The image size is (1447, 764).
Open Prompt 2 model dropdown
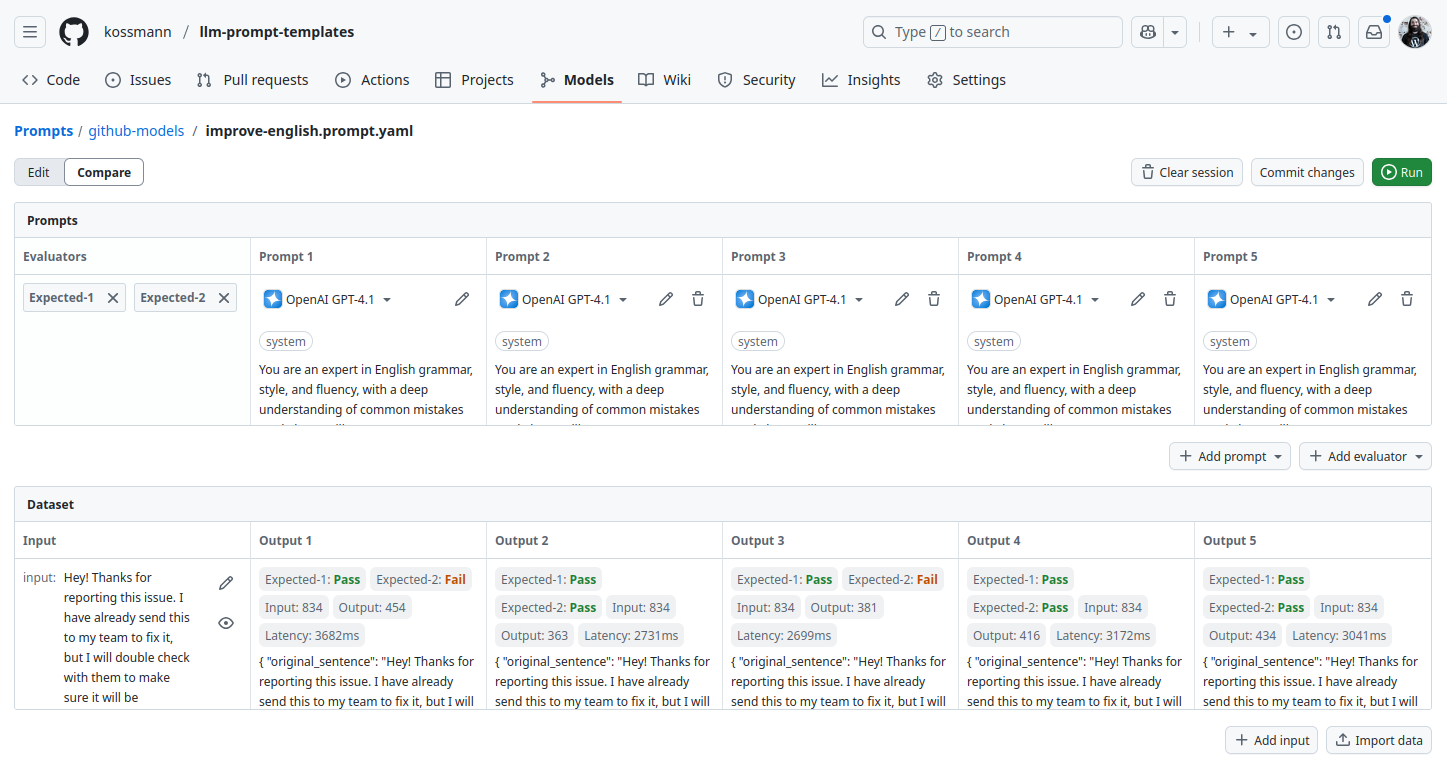click(x=563, y=299)
